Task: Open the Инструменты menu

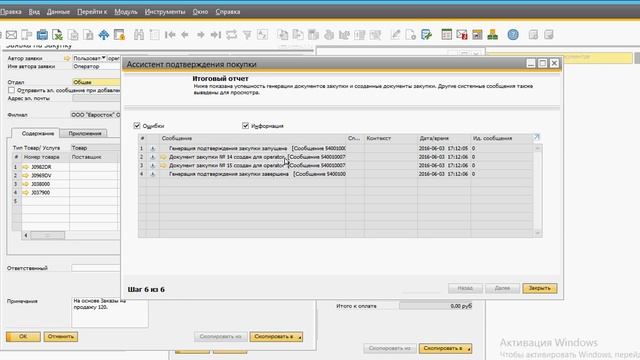Action: pyautogui.click(x=165, y=12)
